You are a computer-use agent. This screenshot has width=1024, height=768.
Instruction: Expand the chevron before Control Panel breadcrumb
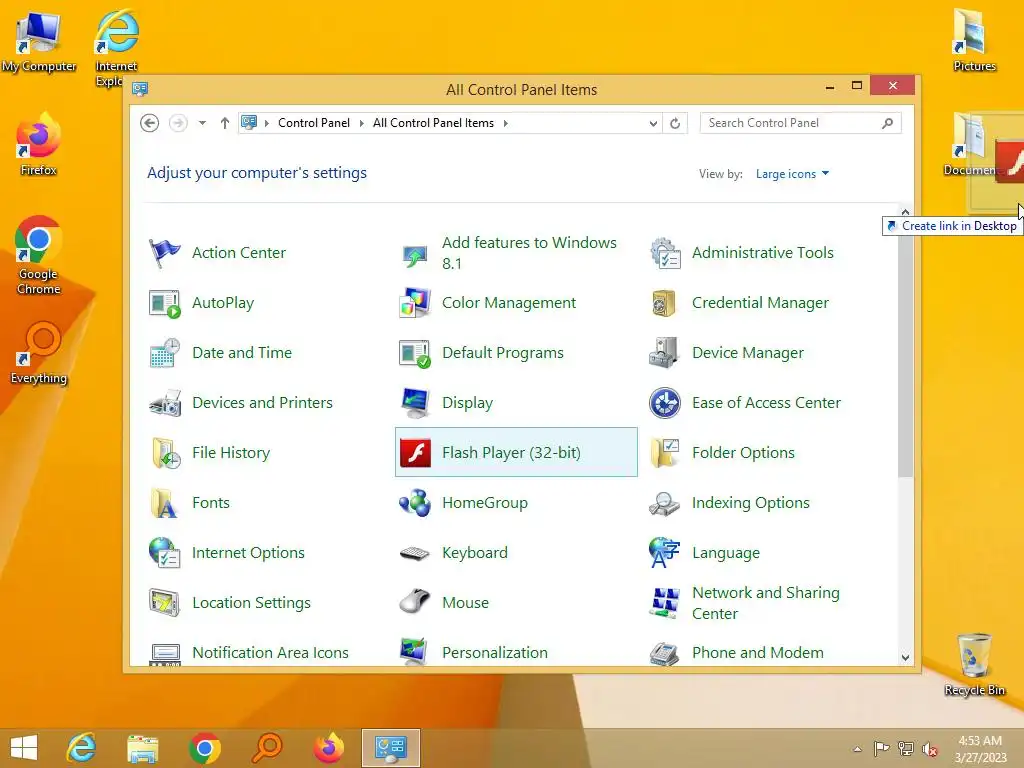click(266, 123)
